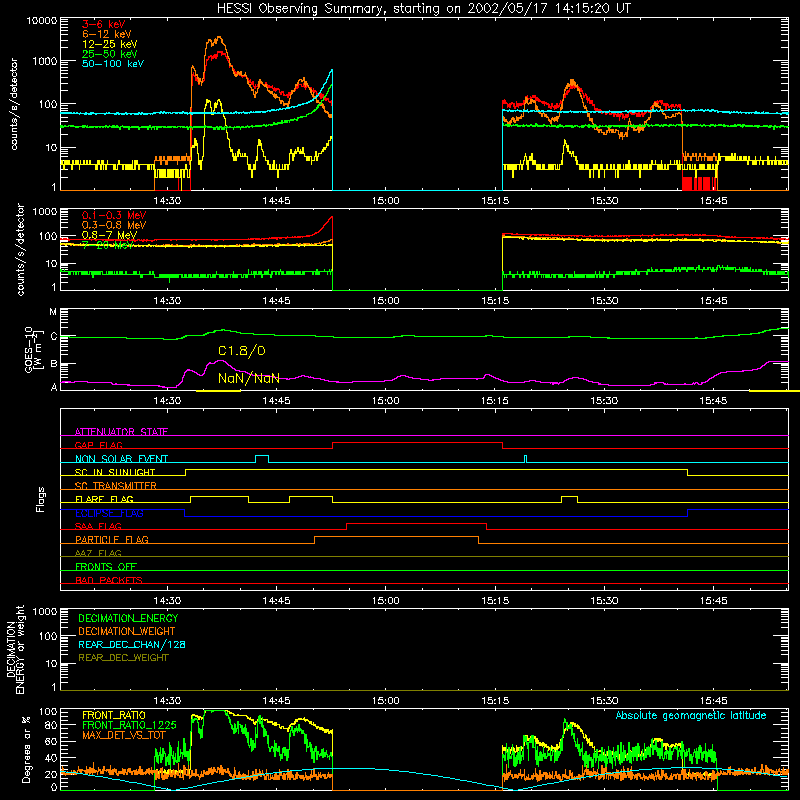
Task: Click the 0.3-0.8 MeV legend entry
Action: pos(114,225)
